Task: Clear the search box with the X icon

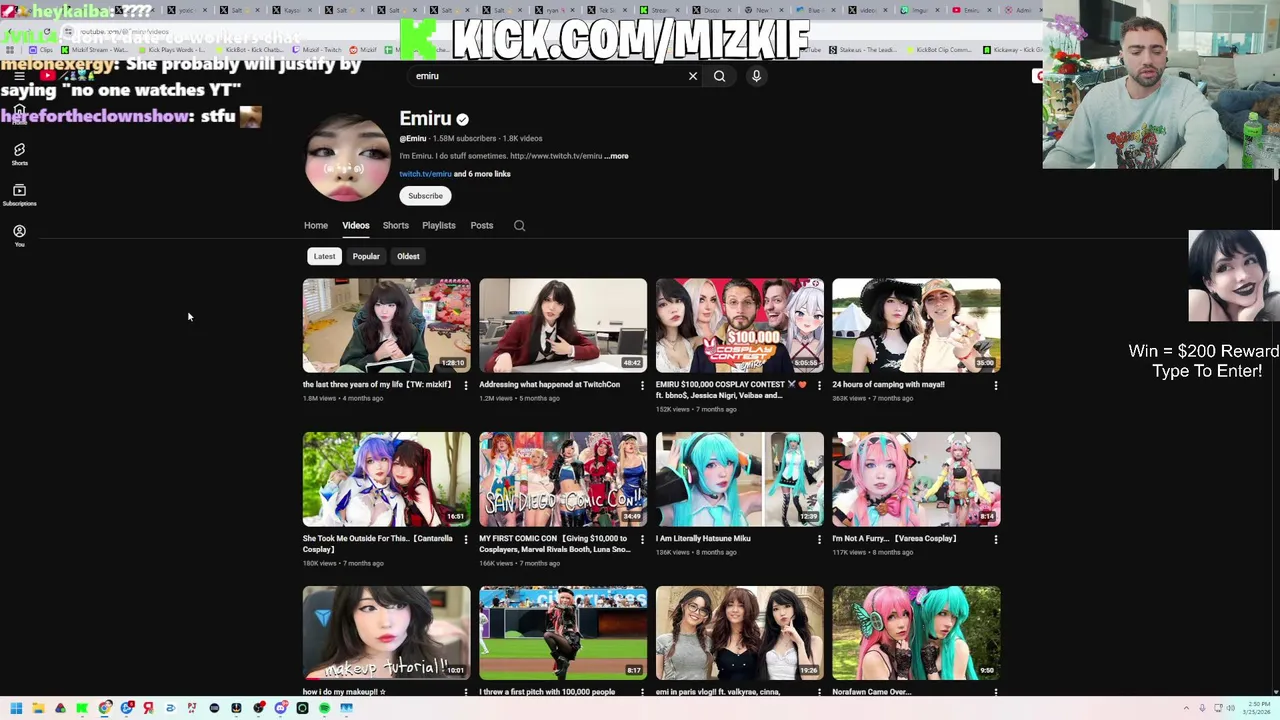Action: tap(693, 76)
